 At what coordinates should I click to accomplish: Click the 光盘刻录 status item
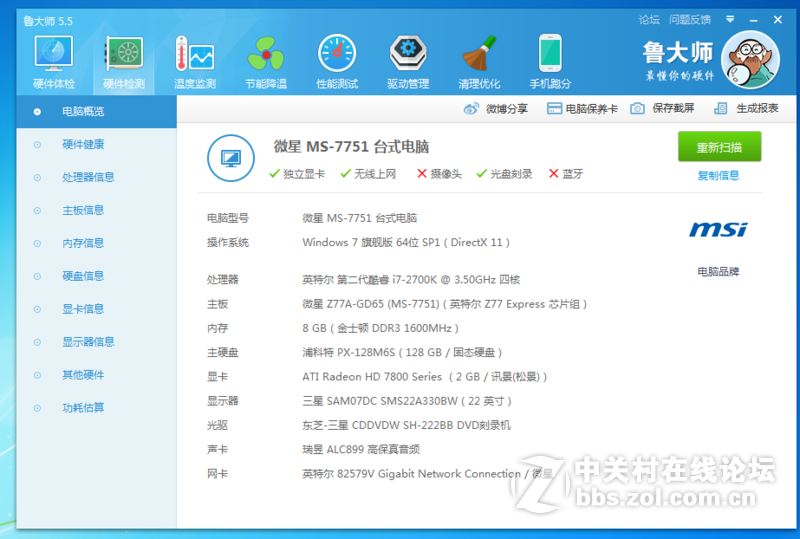coord(504,174)
